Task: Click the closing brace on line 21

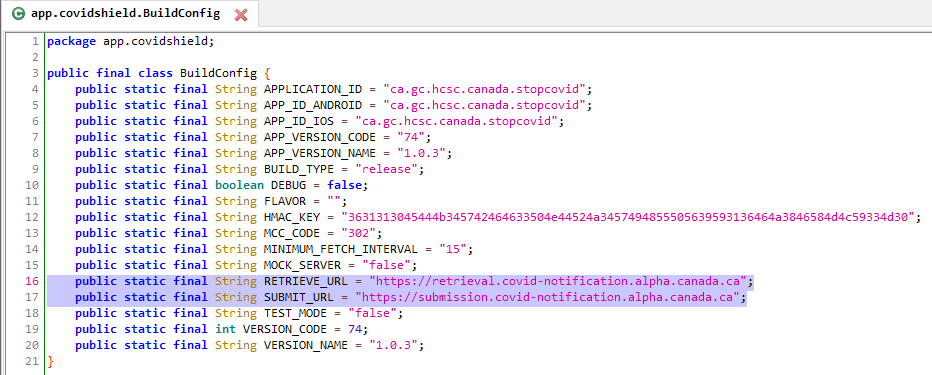Action: click(x=51, y=361)
